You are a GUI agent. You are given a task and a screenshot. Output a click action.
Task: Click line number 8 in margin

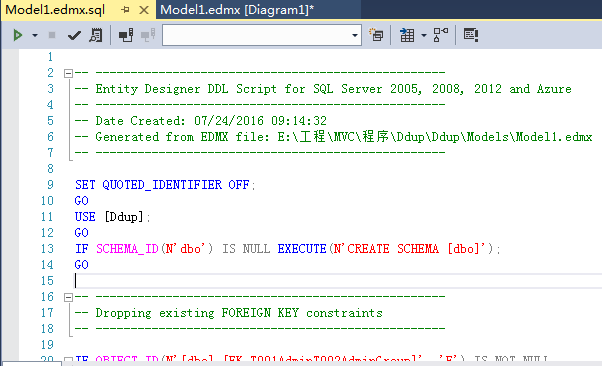point(50,169)
